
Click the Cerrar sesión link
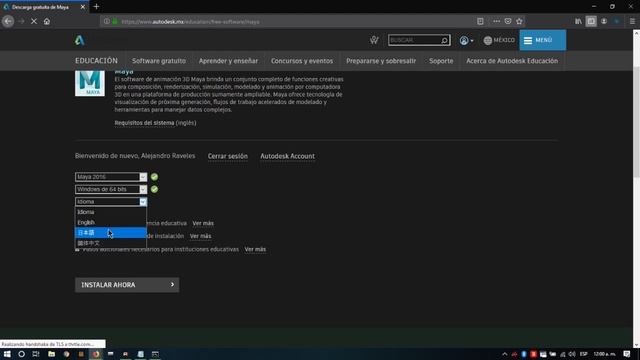227,156
